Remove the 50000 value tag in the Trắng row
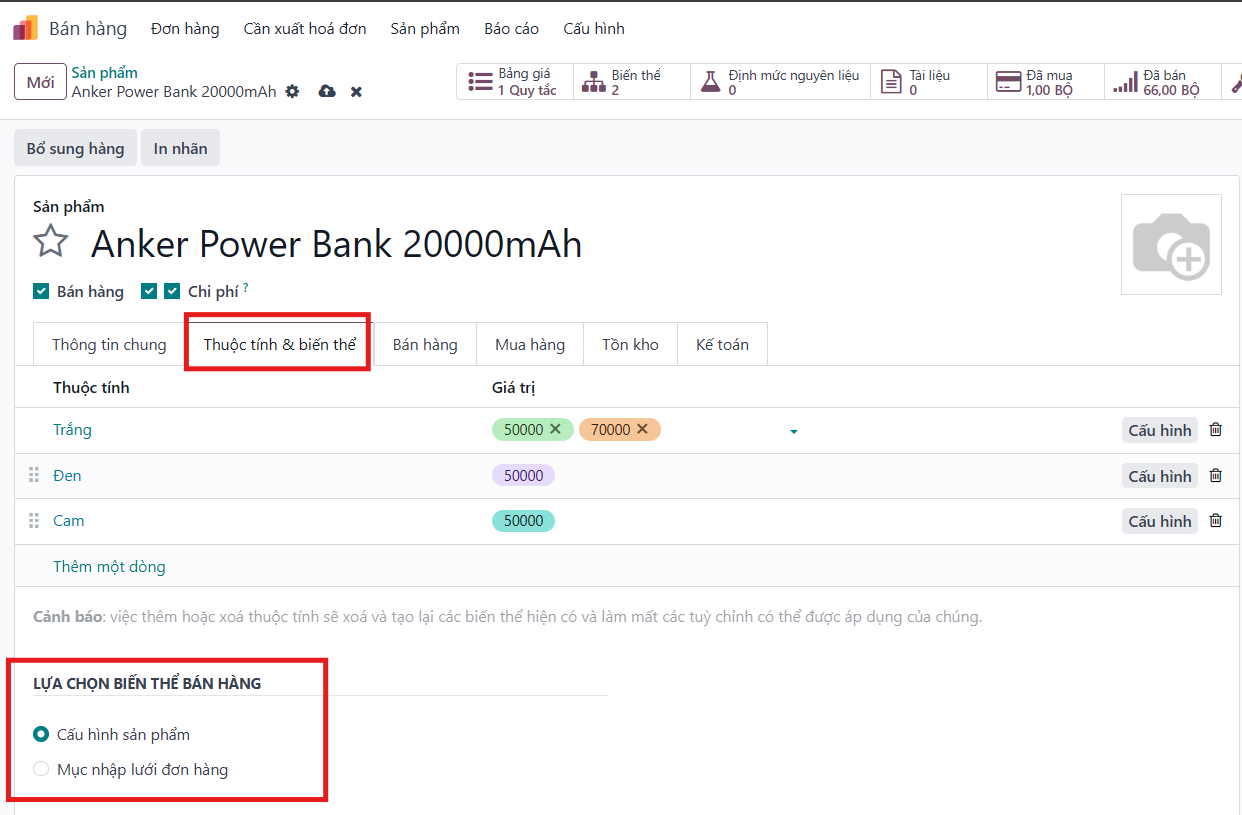Image resolution: width=1242 pixels, height=815 pixels. [556, 429]
